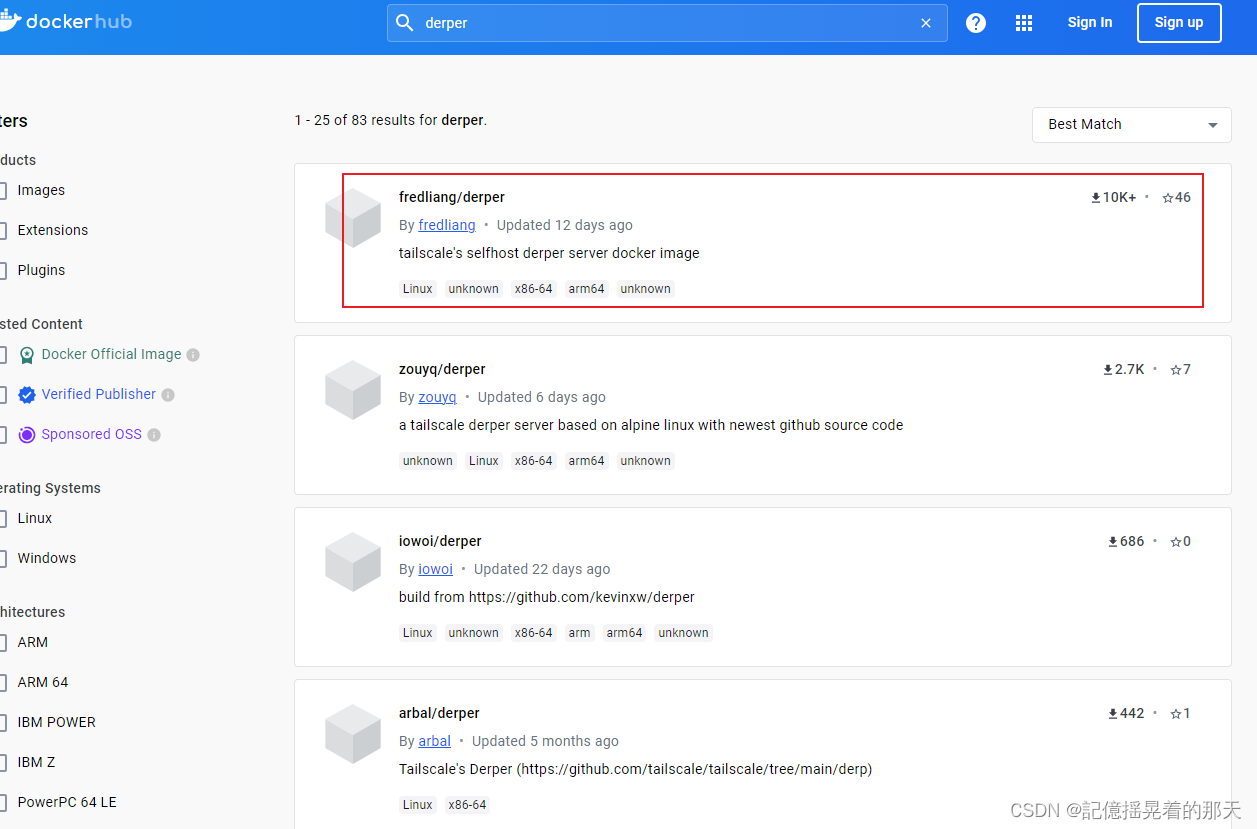Check the ARM architecture filter

pos(3,642)
